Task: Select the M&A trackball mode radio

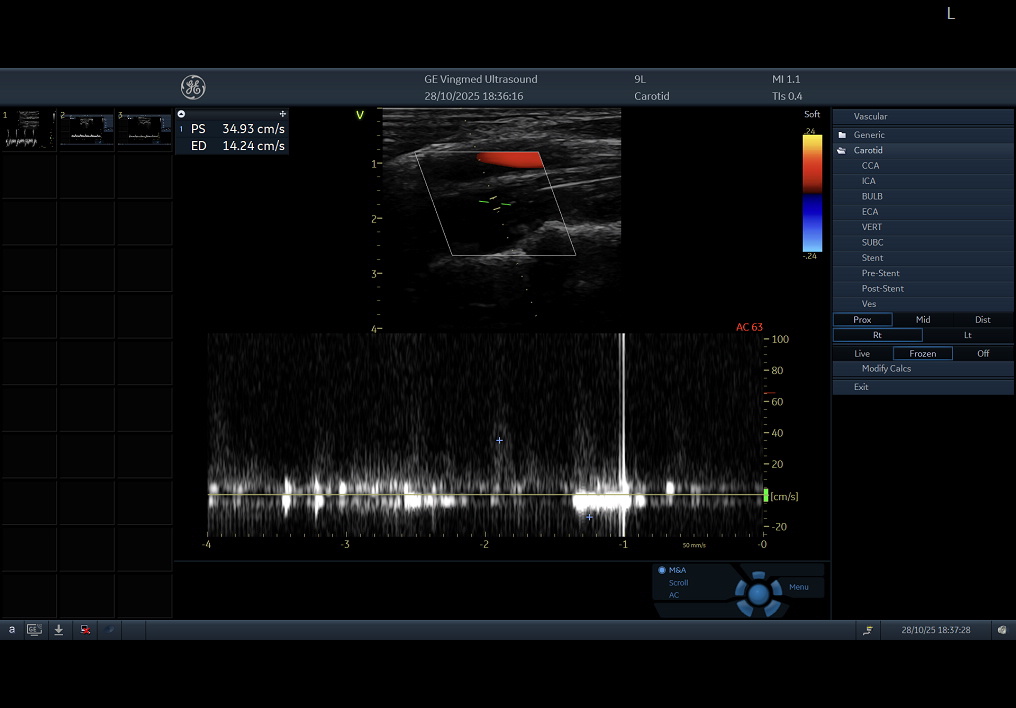Action: [x=662, y=570]
